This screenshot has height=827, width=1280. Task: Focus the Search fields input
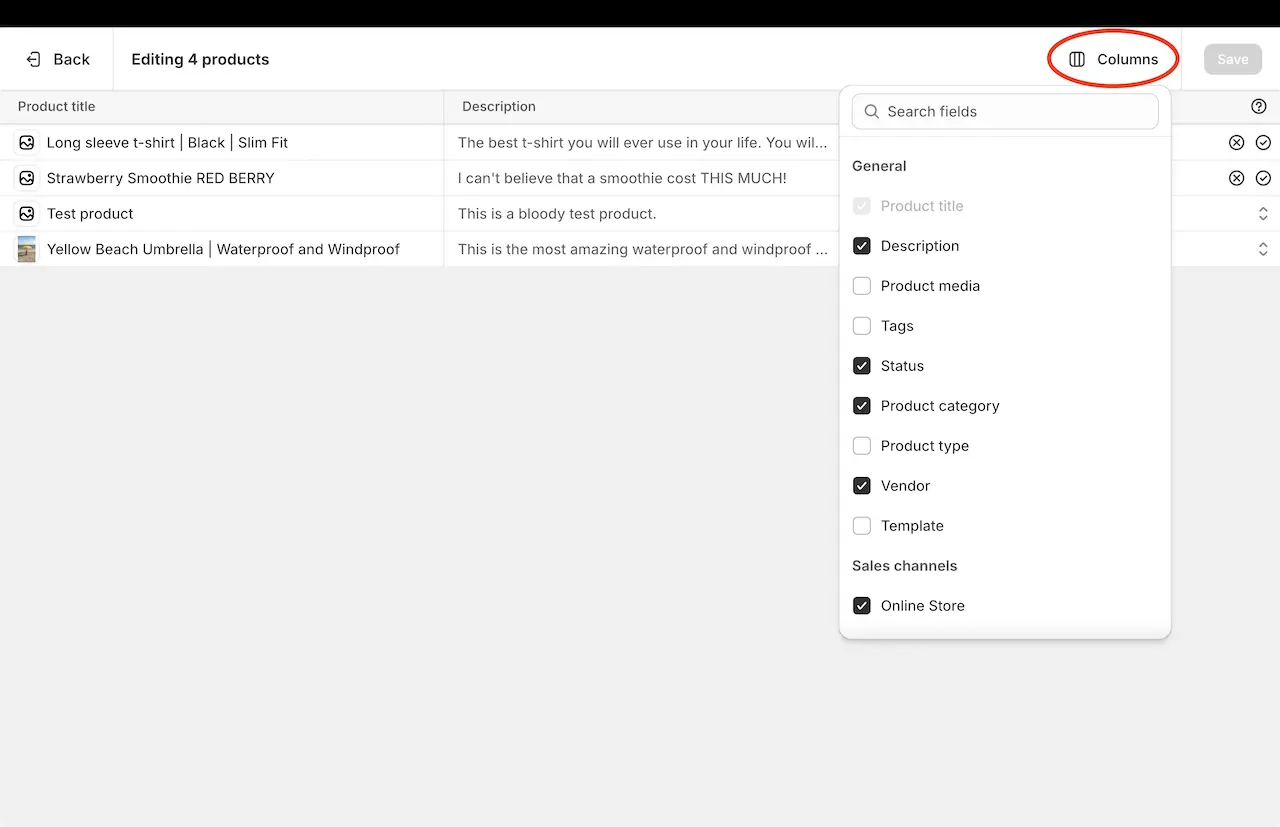1015,112
